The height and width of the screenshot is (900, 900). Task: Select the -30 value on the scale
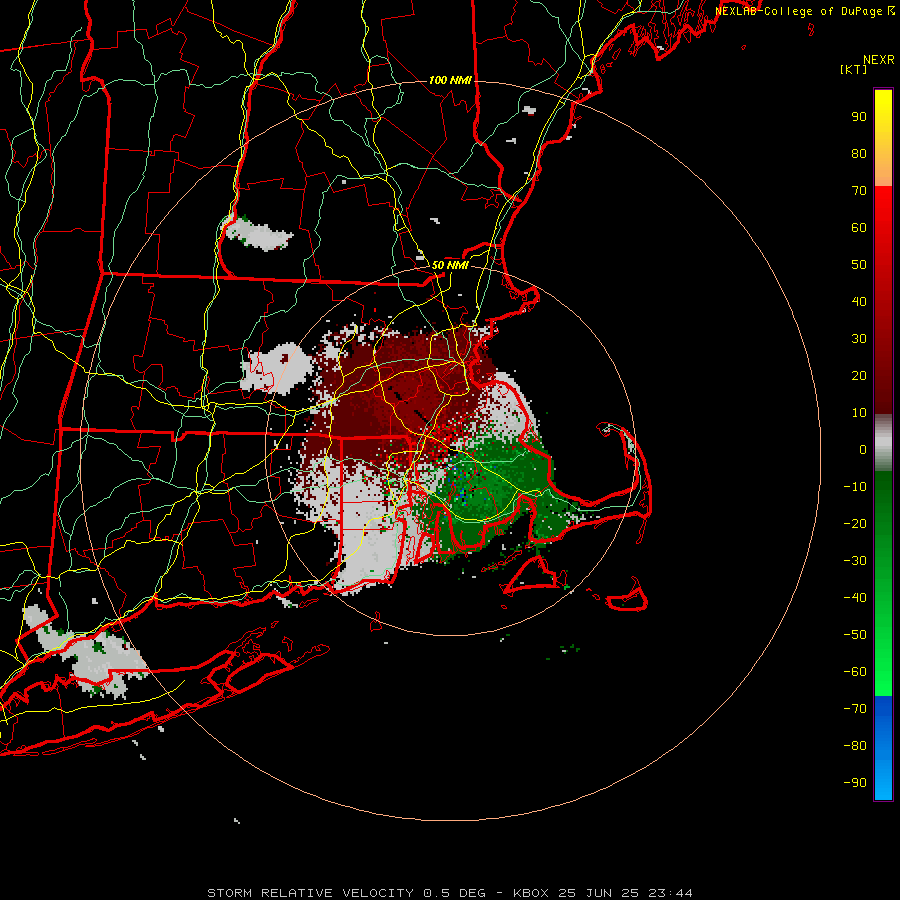[855, 561]
